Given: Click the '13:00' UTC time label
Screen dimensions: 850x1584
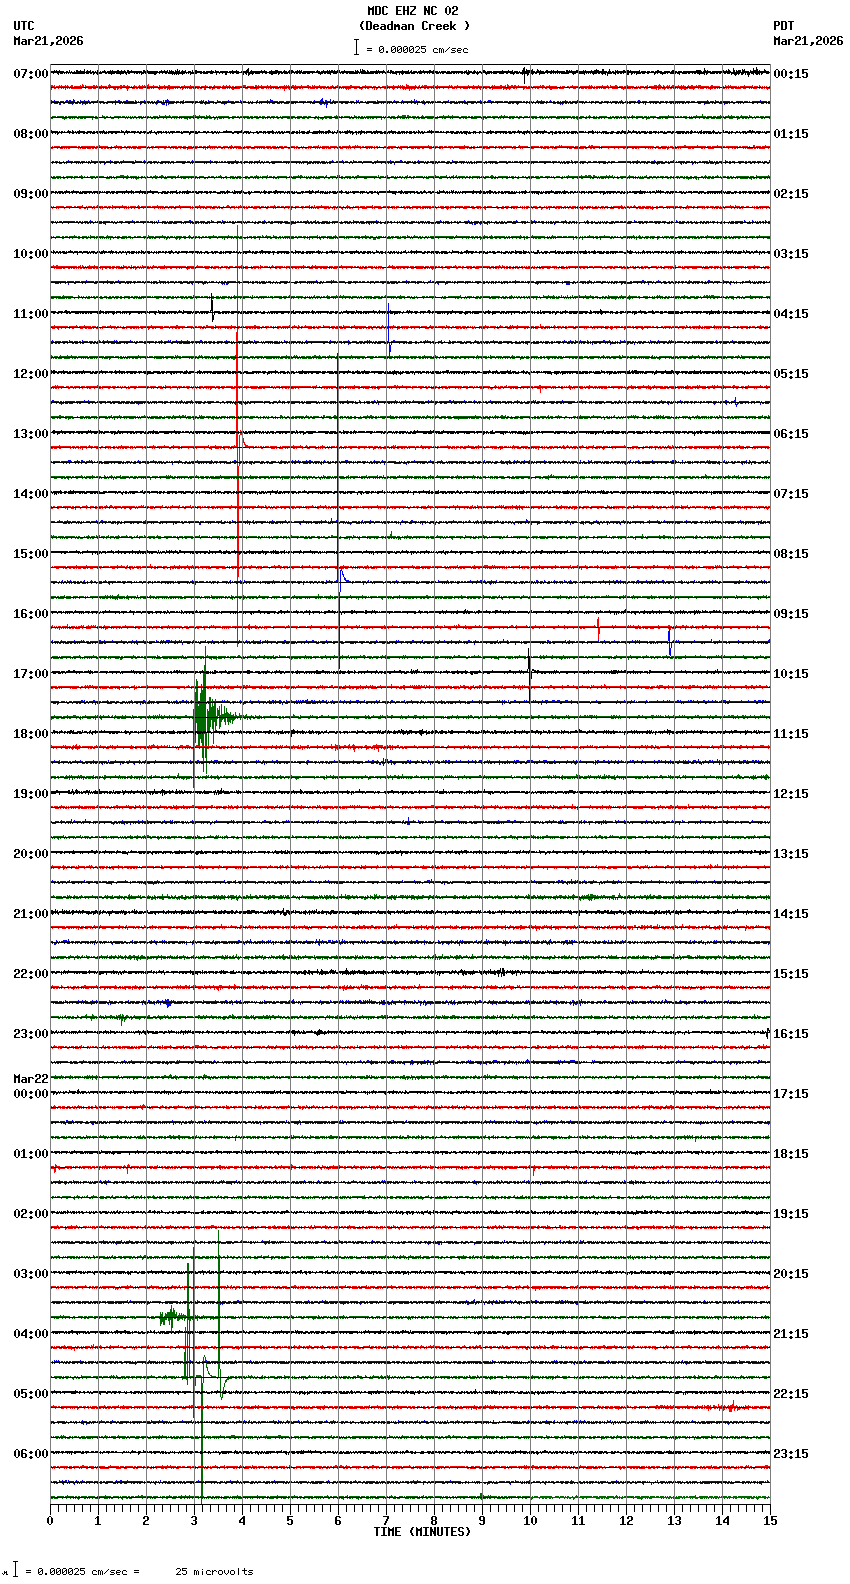Looking at the screenshot, I should tap(31, 434).
